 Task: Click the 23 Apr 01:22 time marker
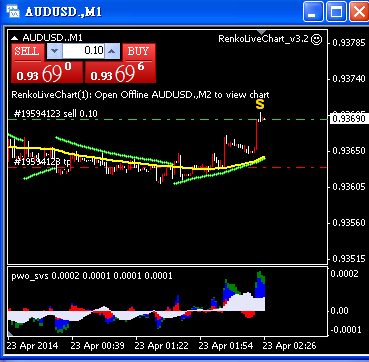(x=161, y=345)
